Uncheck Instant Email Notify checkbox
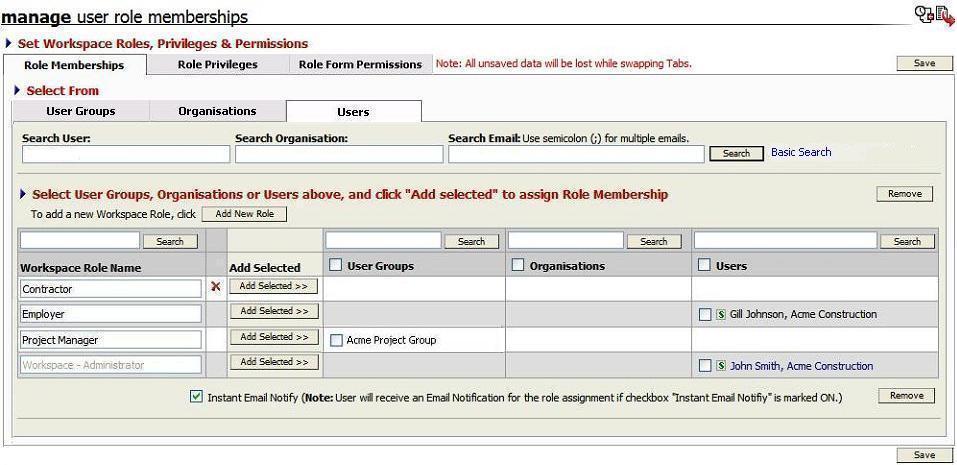 (197, 397)
